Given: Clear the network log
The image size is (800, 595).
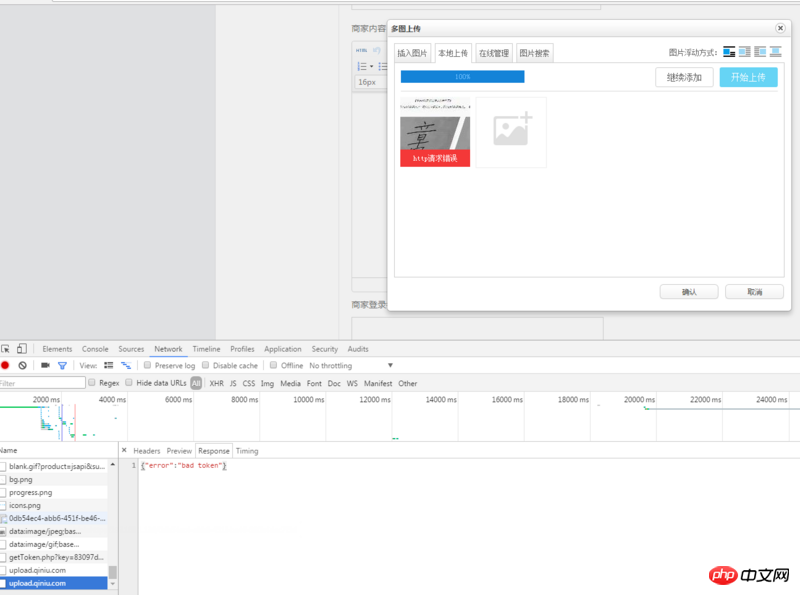Looking at the screenshot, I should point(22,366).
